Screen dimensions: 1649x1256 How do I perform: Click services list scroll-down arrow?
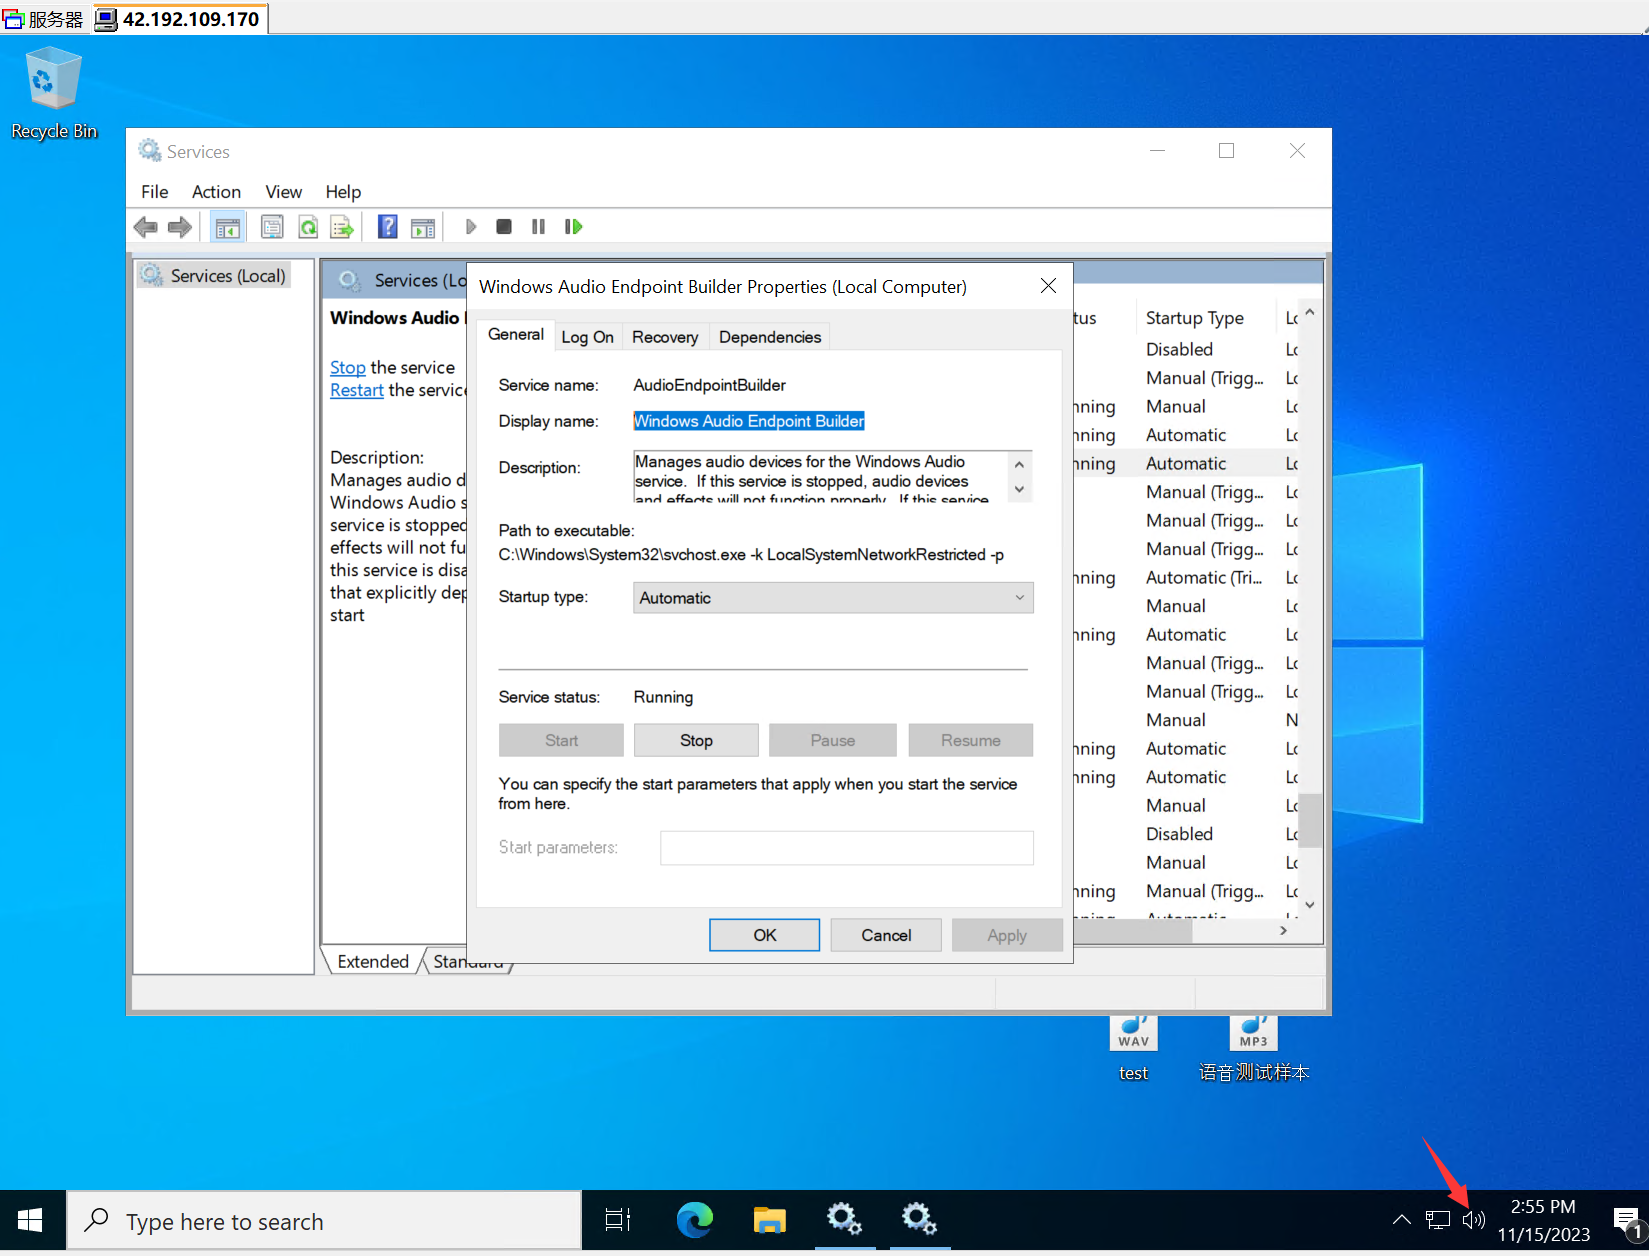tap(1310, 905)
